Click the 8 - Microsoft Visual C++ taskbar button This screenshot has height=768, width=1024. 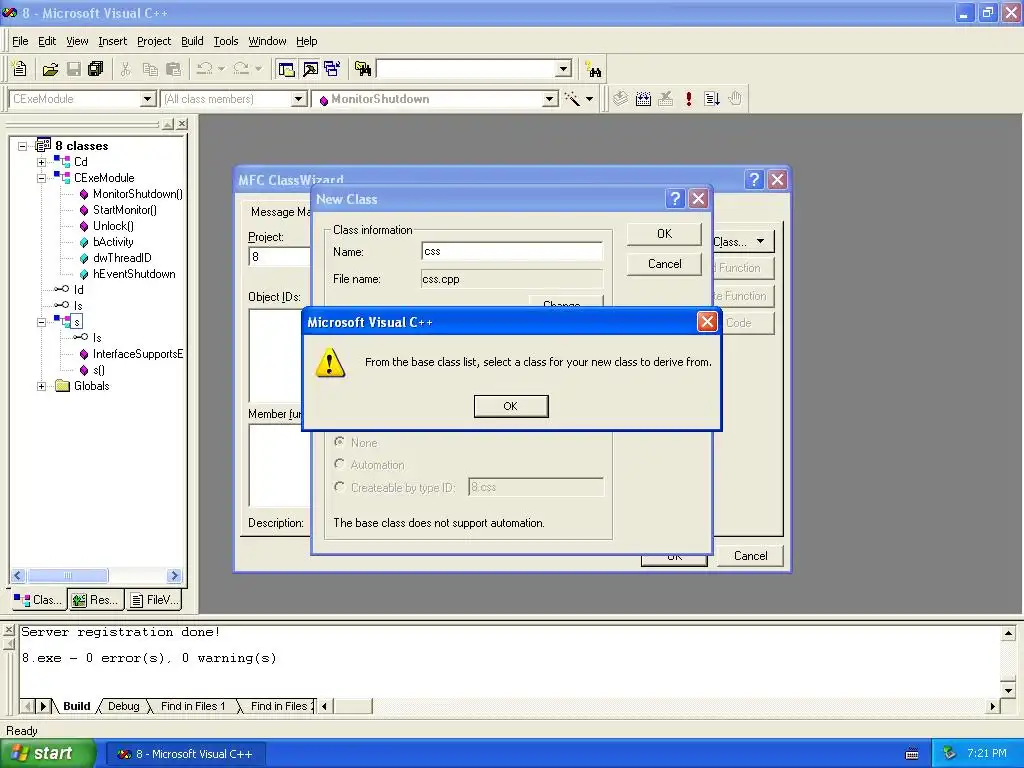click(x=185, y=754)
